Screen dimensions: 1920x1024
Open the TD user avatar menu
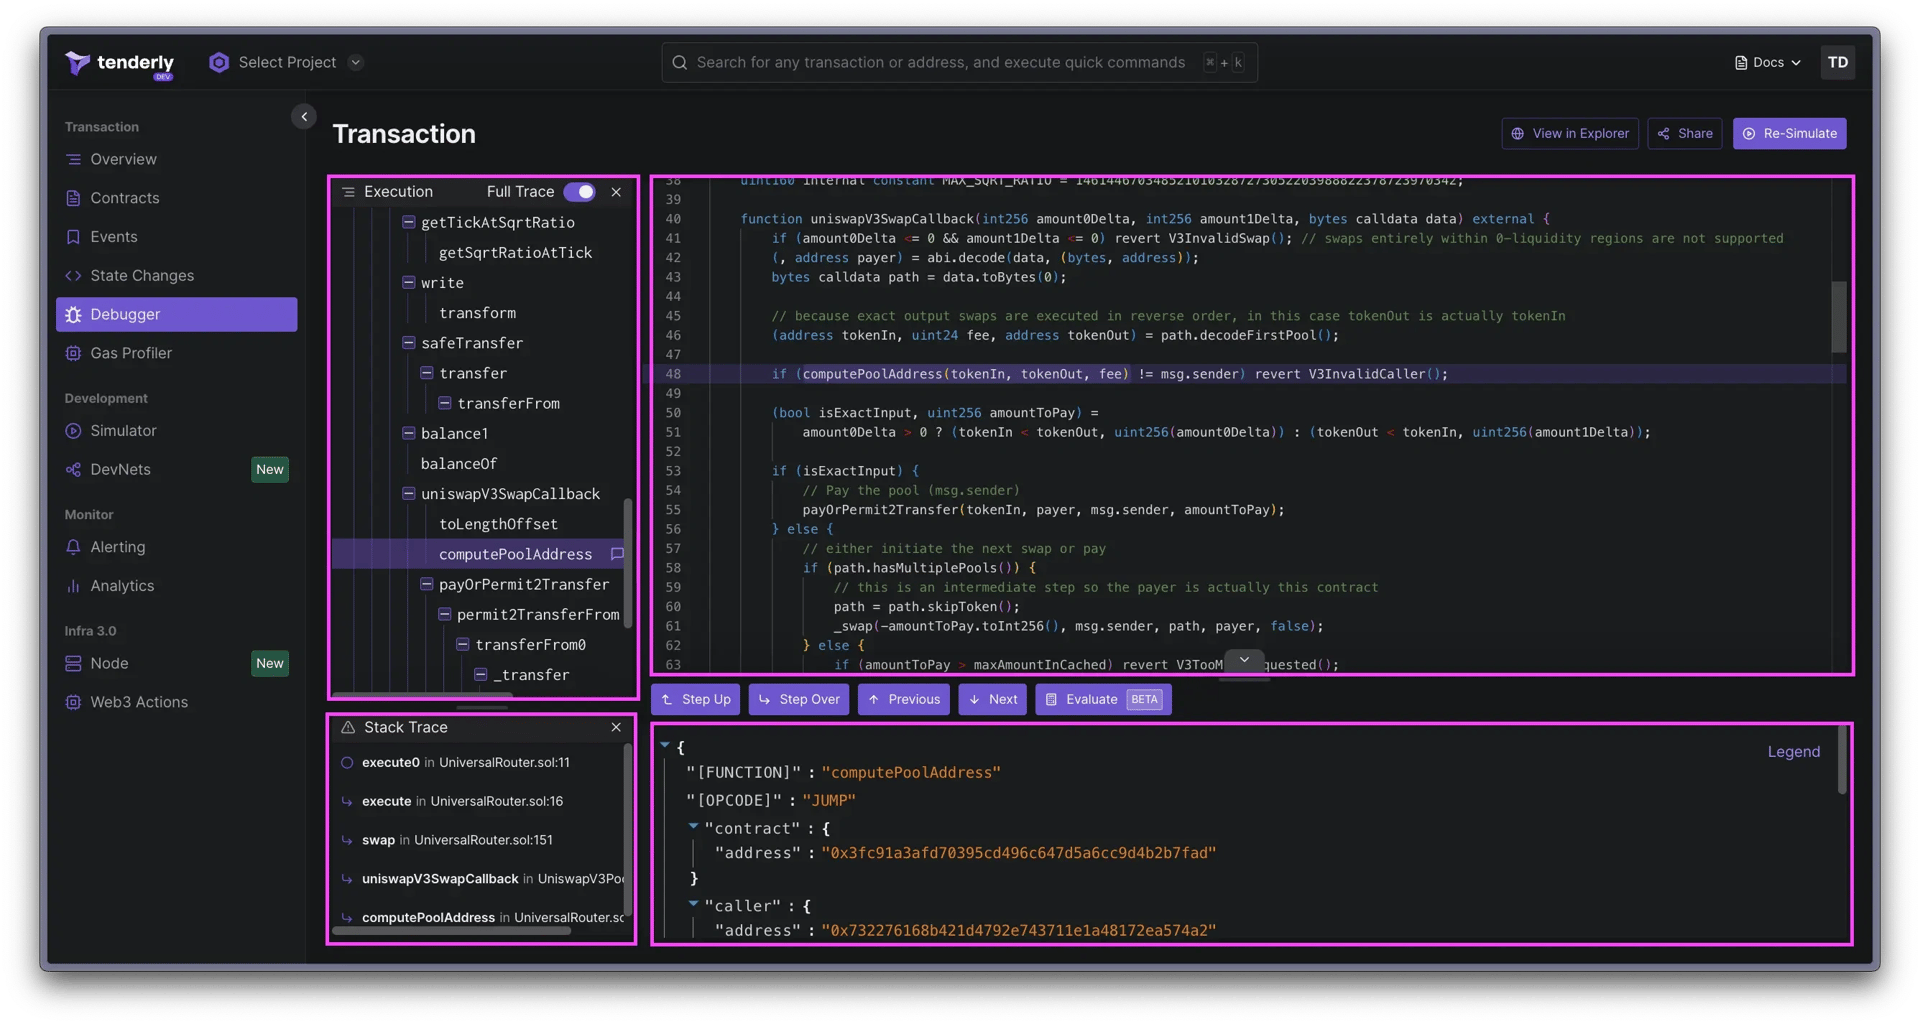1837,62
